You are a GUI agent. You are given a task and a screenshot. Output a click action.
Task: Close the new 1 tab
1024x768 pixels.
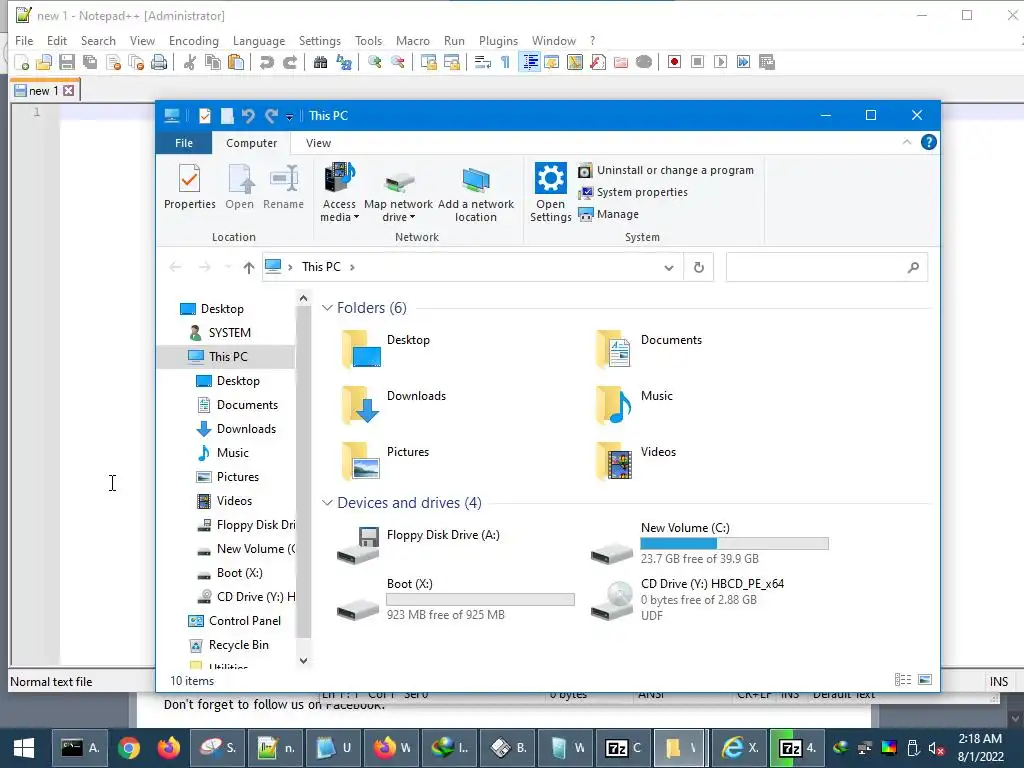point(69,91)
